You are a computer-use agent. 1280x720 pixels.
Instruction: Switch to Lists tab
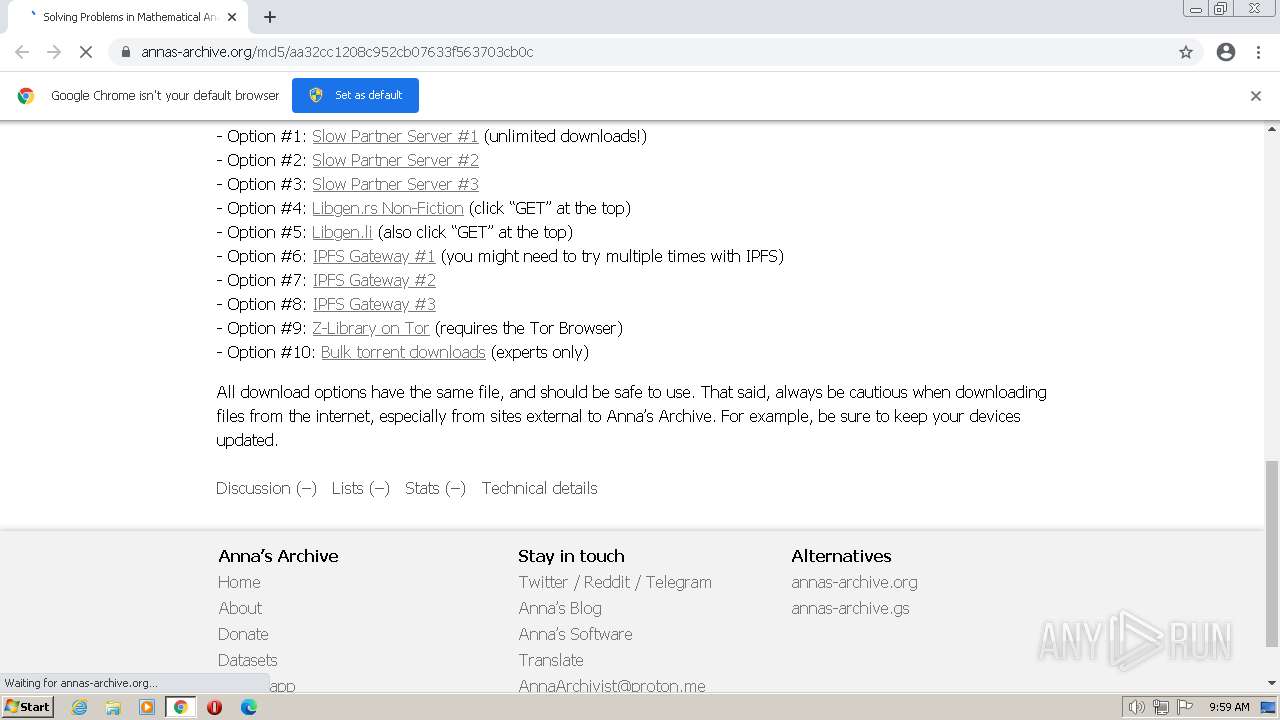(x=361, y=488)
